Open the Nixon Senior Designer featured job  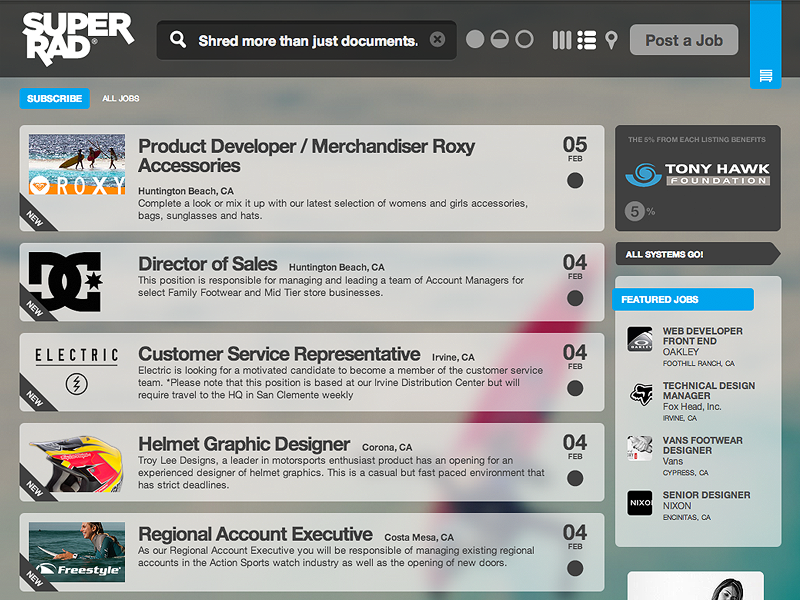(x=706, y=500)
